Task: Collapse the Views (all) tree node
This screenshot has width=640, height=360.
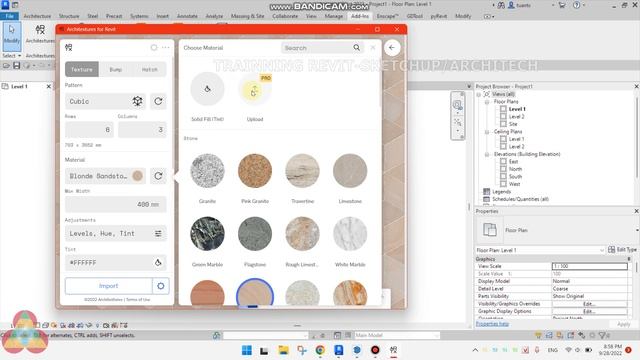Action: pyautogui.click(x=479, y=94)
